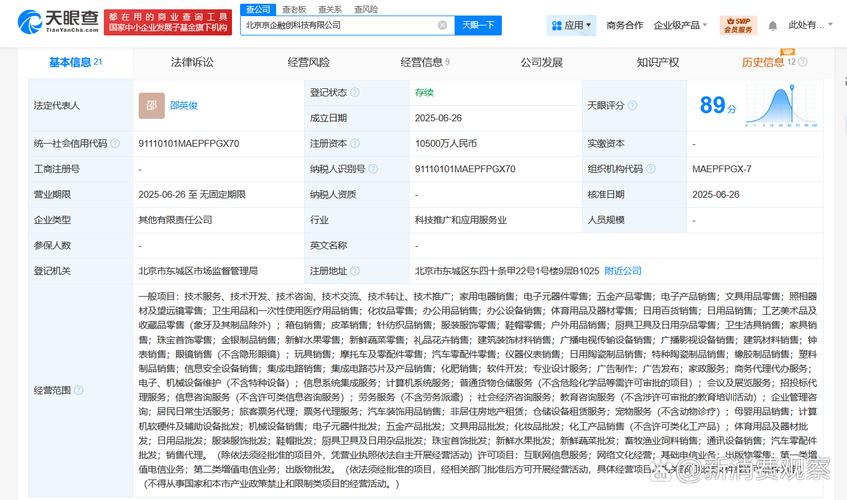This screenshot has height=500, width=847.
Task: Click the red promotional banner
Action: click(167, 22)
